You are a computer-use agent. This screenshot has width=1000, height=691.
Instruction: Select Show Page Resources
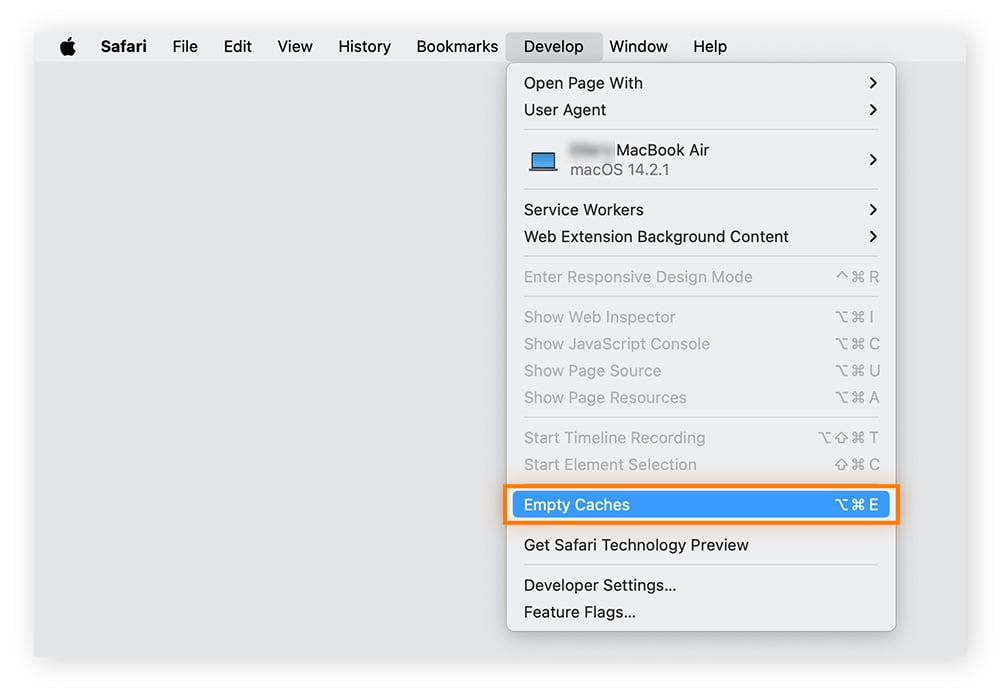tap(701, 398)
